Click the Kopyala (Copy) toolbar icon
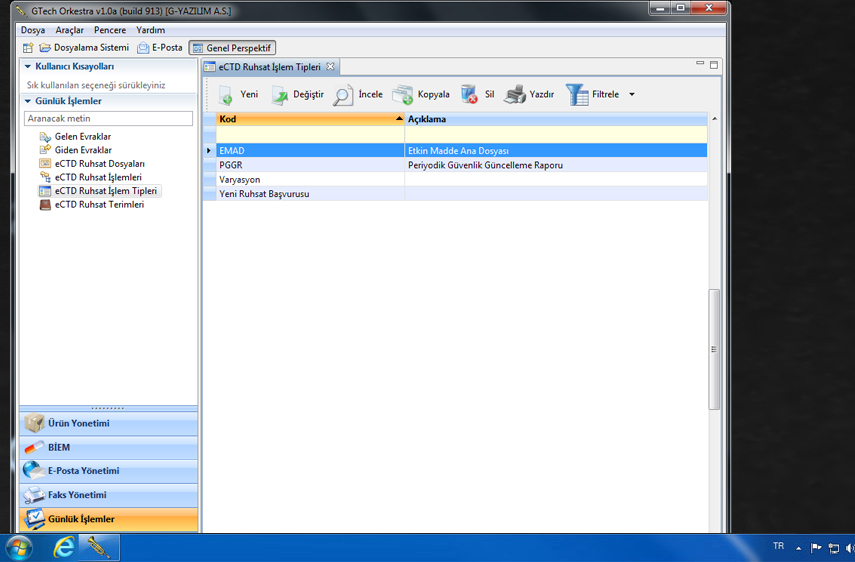Image resolution: width=855 pixels, height=562 pixels. click(402, 95)
